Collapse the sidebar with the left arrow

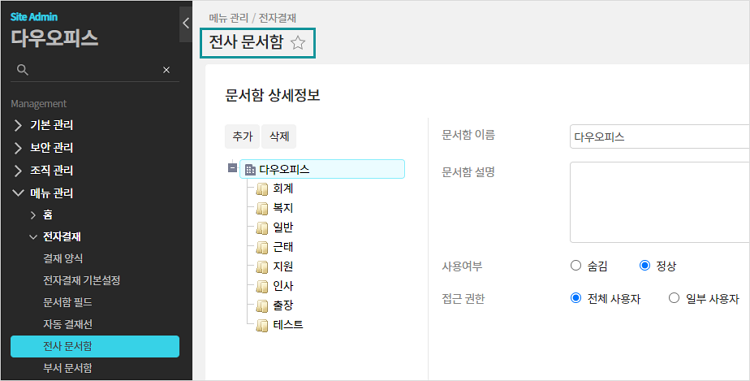[x=186, y=23]
